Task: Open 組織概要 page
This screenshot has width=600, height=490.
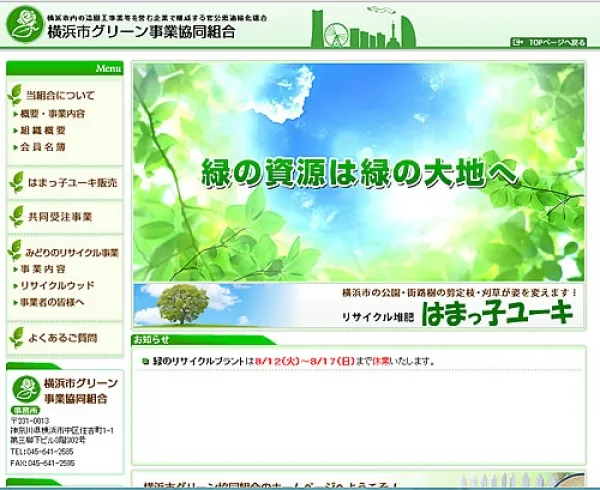Action: coord(43,130)
